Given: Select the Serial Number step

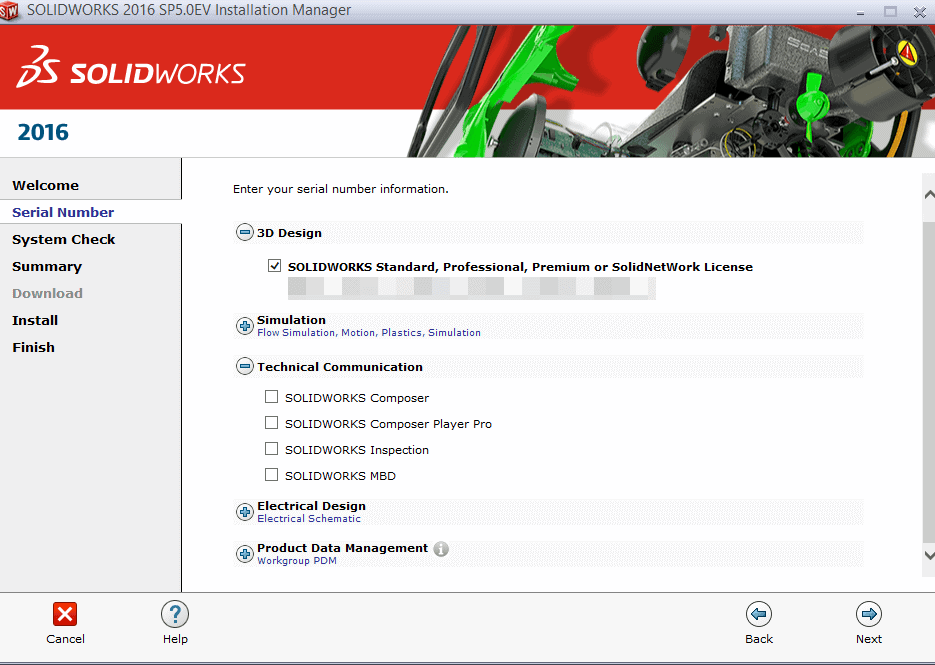Looking at the screenshot, I should click(x=63, y=212).
